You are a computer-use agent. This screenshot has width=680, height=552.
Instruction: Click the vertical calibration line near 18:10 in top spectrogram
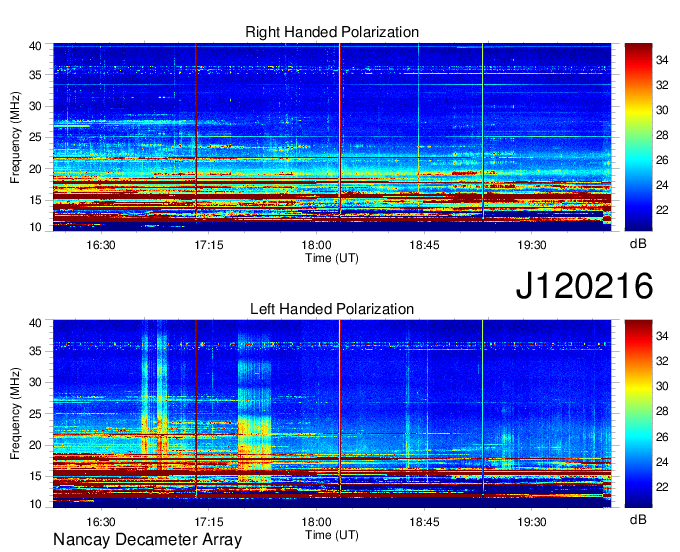coord(340,130)
